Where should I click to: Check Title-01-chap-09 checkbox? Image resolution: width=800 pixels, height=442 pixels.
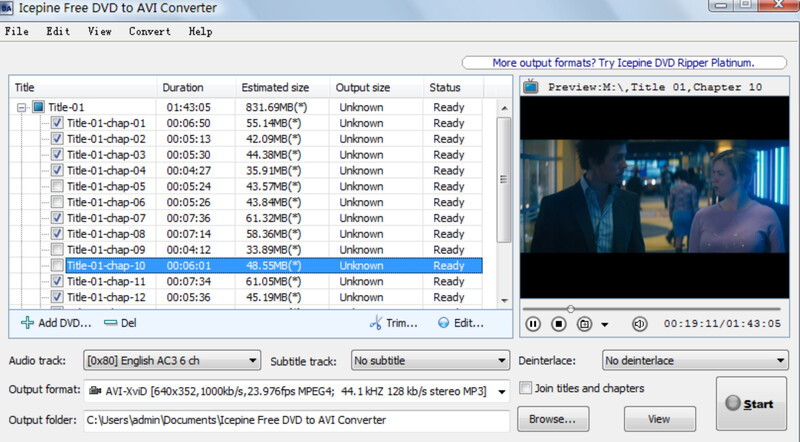point(57,250)
